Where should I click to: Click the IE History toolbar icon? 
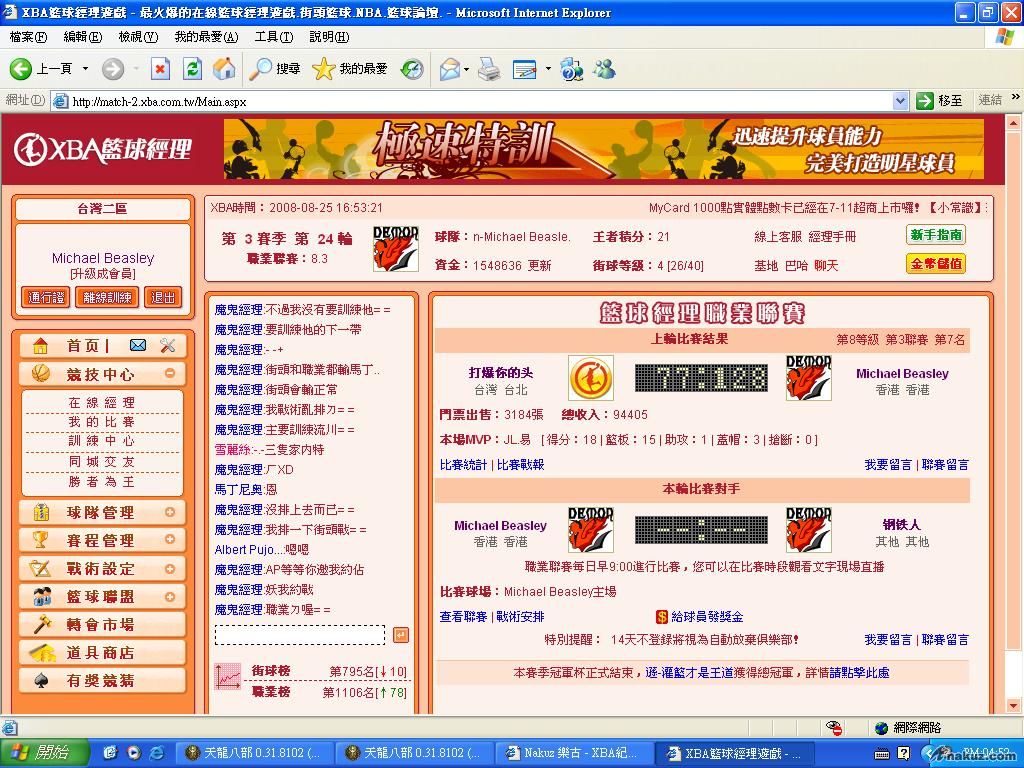pos(412,68)
